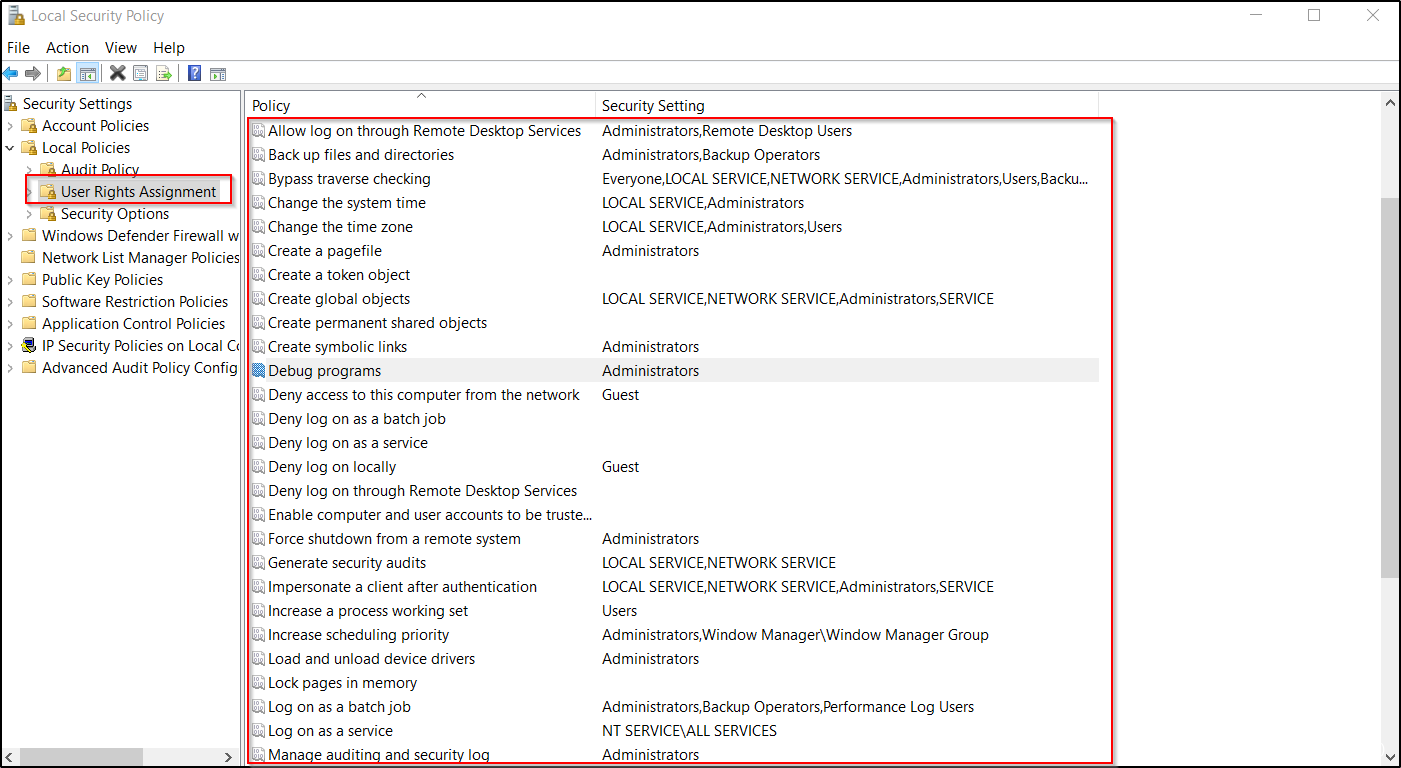Click the blue Help question mark icon
This screenshot has width=1401, height=768.
point(194,73)
